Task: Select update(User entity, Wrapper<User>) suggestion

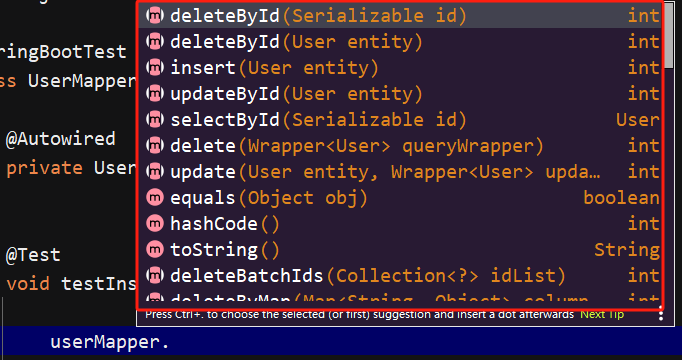Action: coord(400,172)
